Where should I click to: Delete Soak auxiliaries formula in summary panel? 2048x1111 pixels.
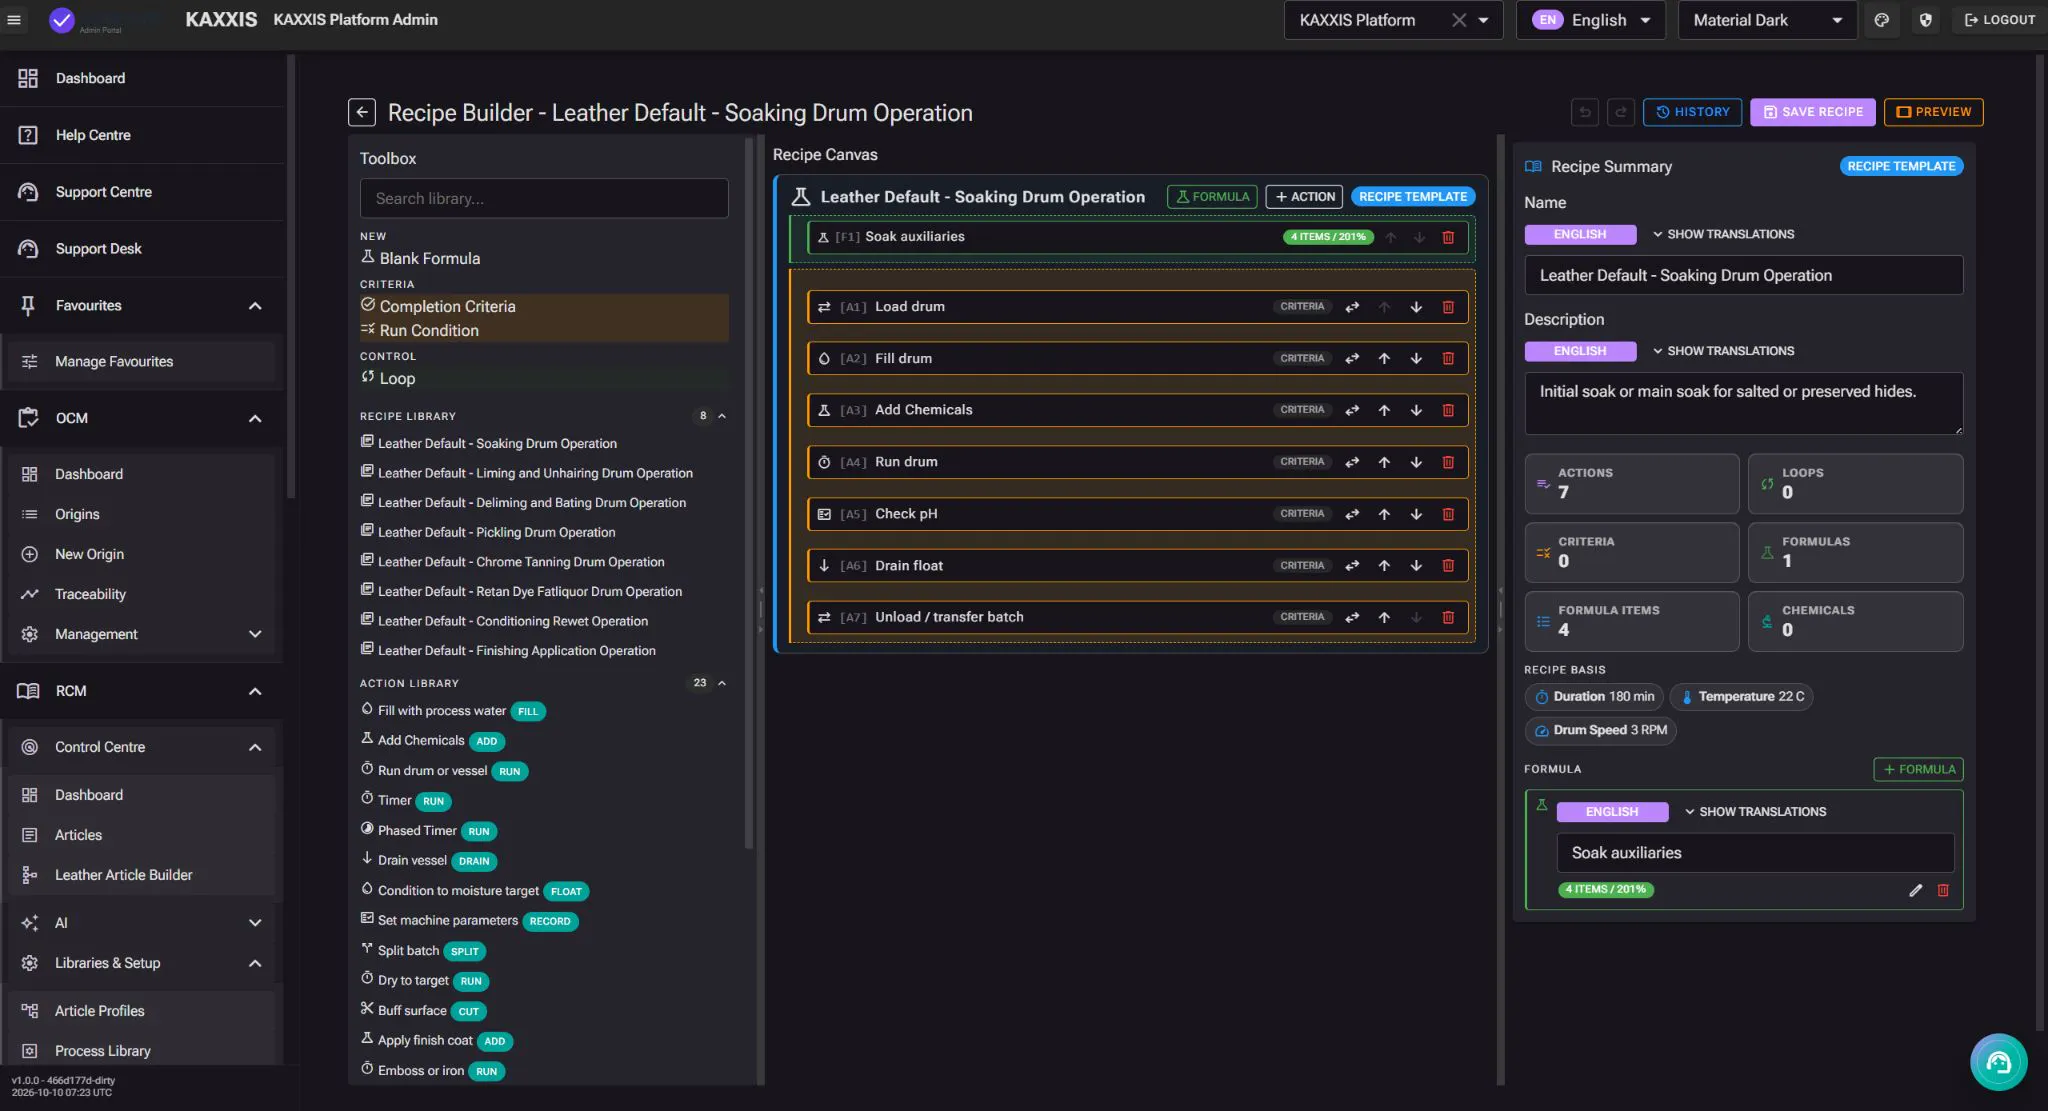(x=1943, y=890)
